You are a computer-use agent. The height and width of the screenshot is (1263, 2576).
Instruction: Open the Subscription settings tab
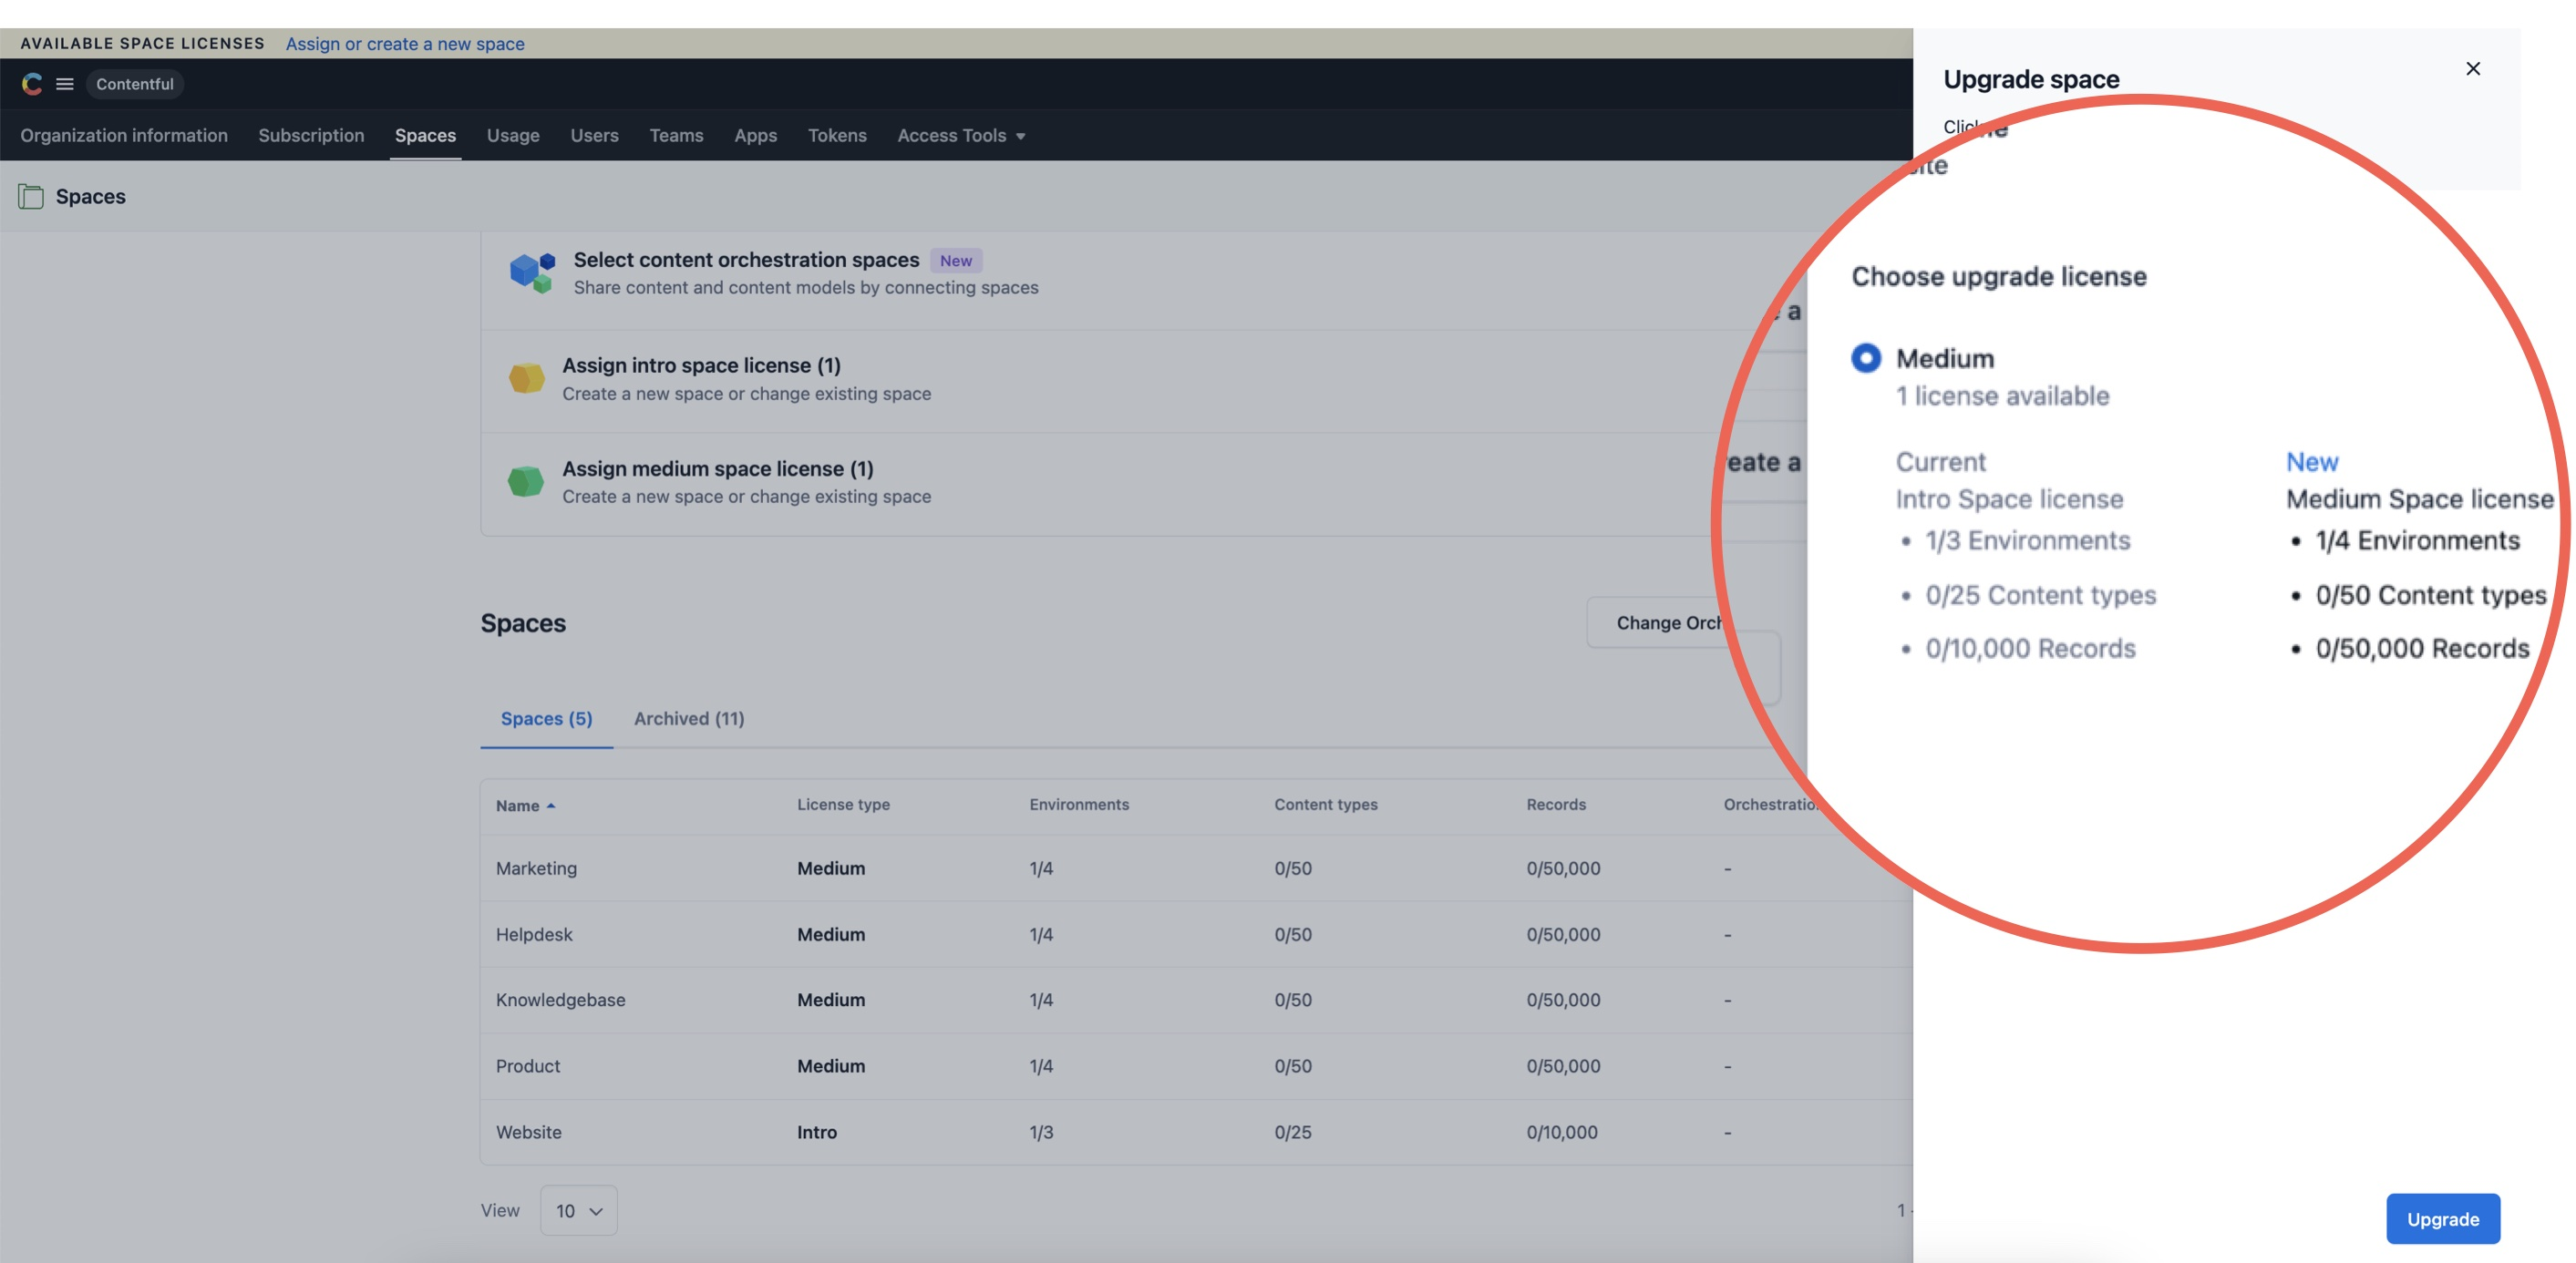(311, 133)
